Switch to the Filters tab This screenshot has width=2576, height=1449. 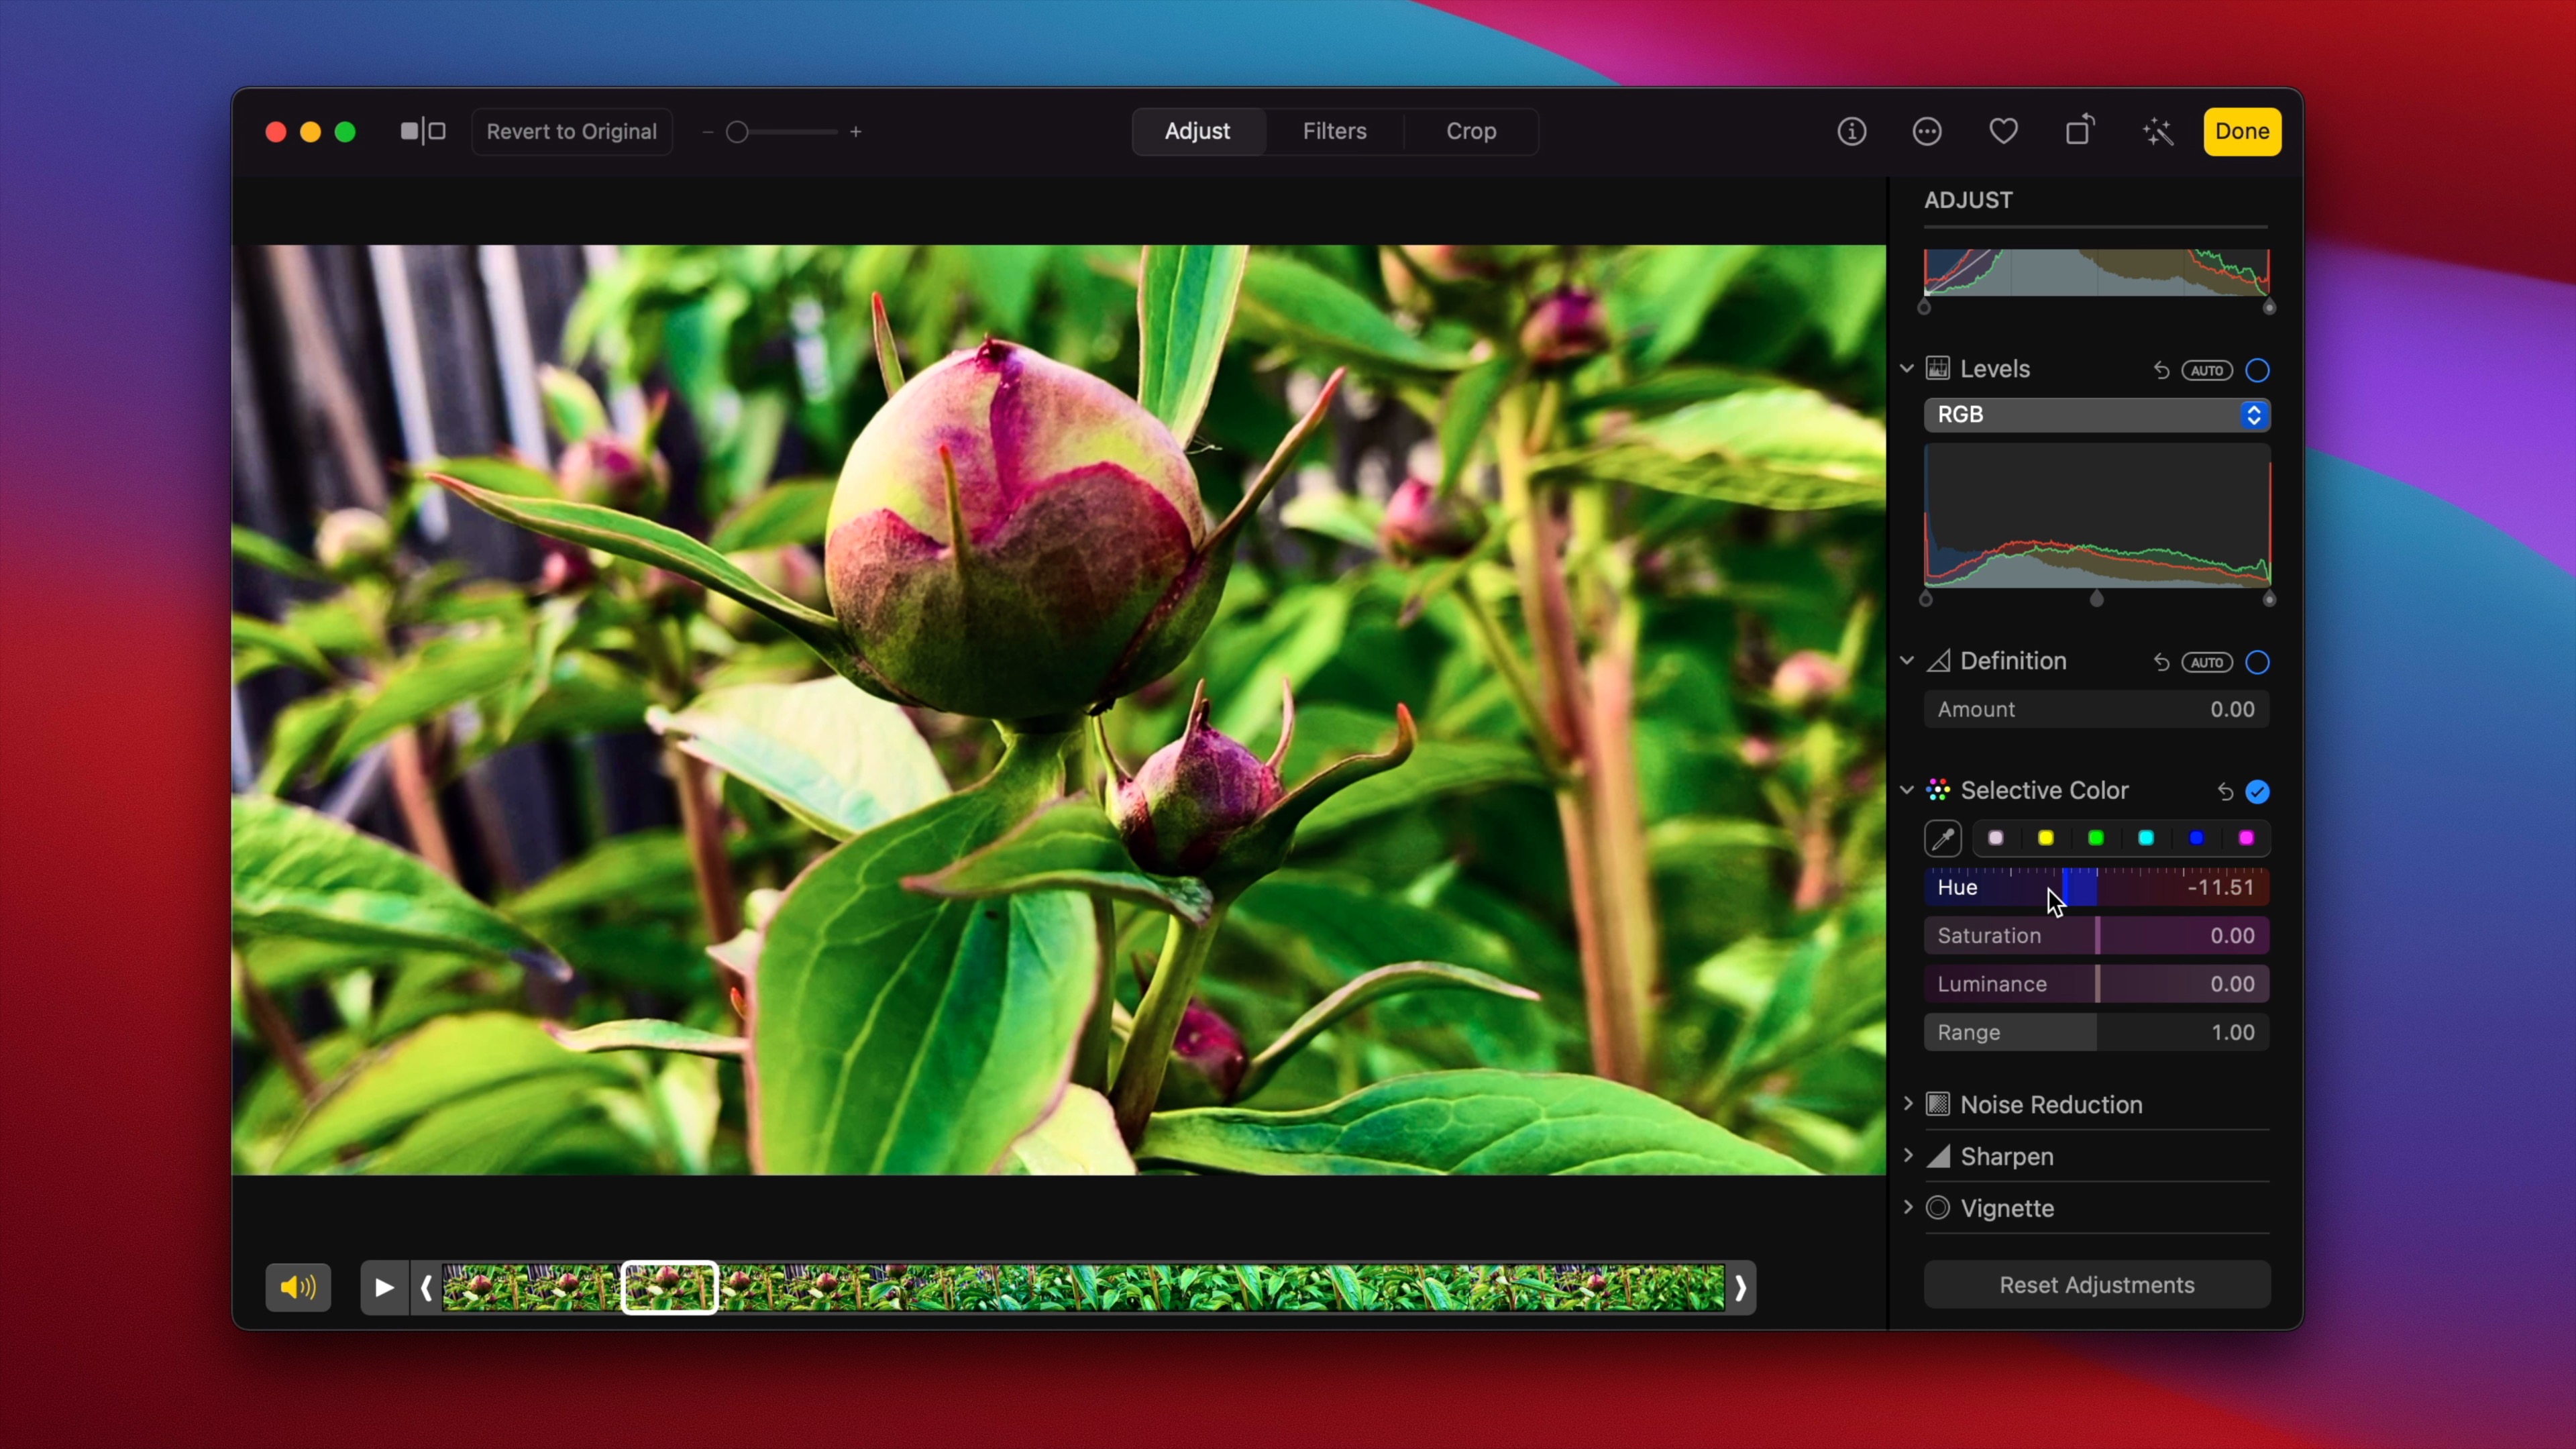coord(1334,131)
